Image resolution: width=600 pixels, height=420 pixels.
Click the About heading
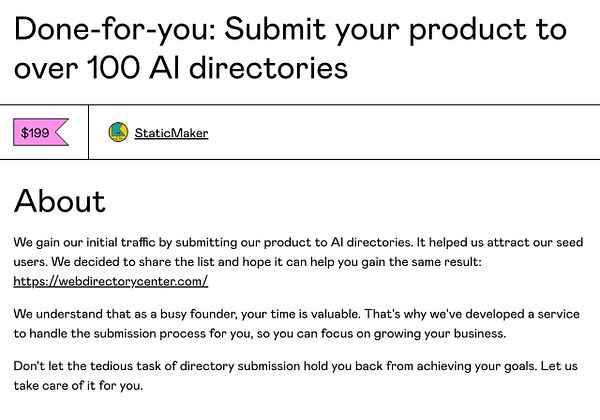tap(59, 201)
